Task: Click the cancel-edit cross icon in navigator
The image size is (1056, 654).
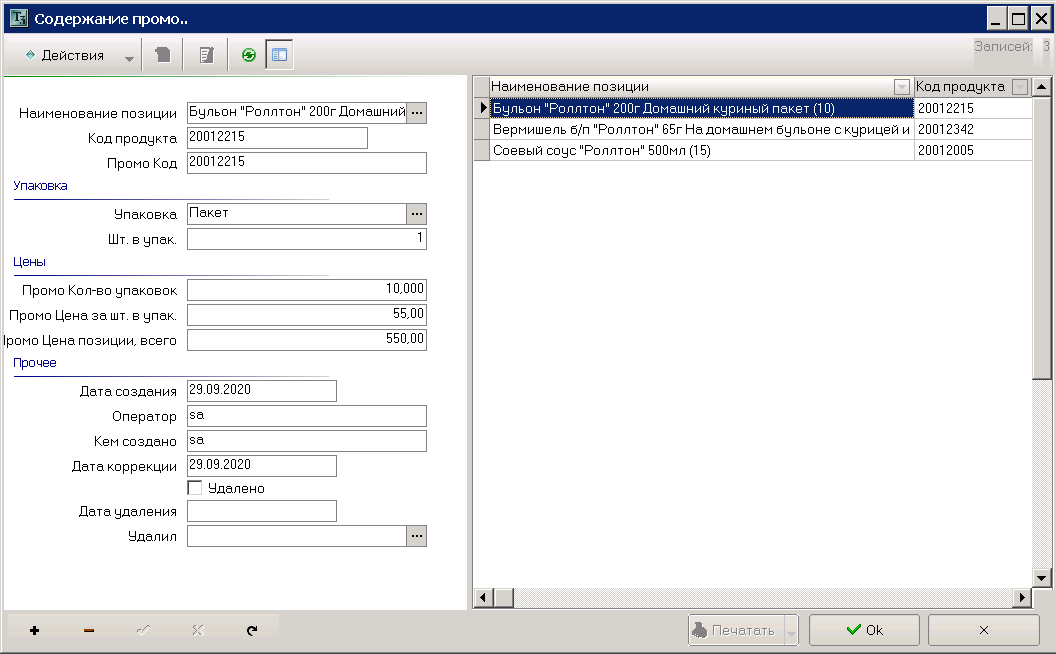Action: pyautogui.click(x=197, y=630)
